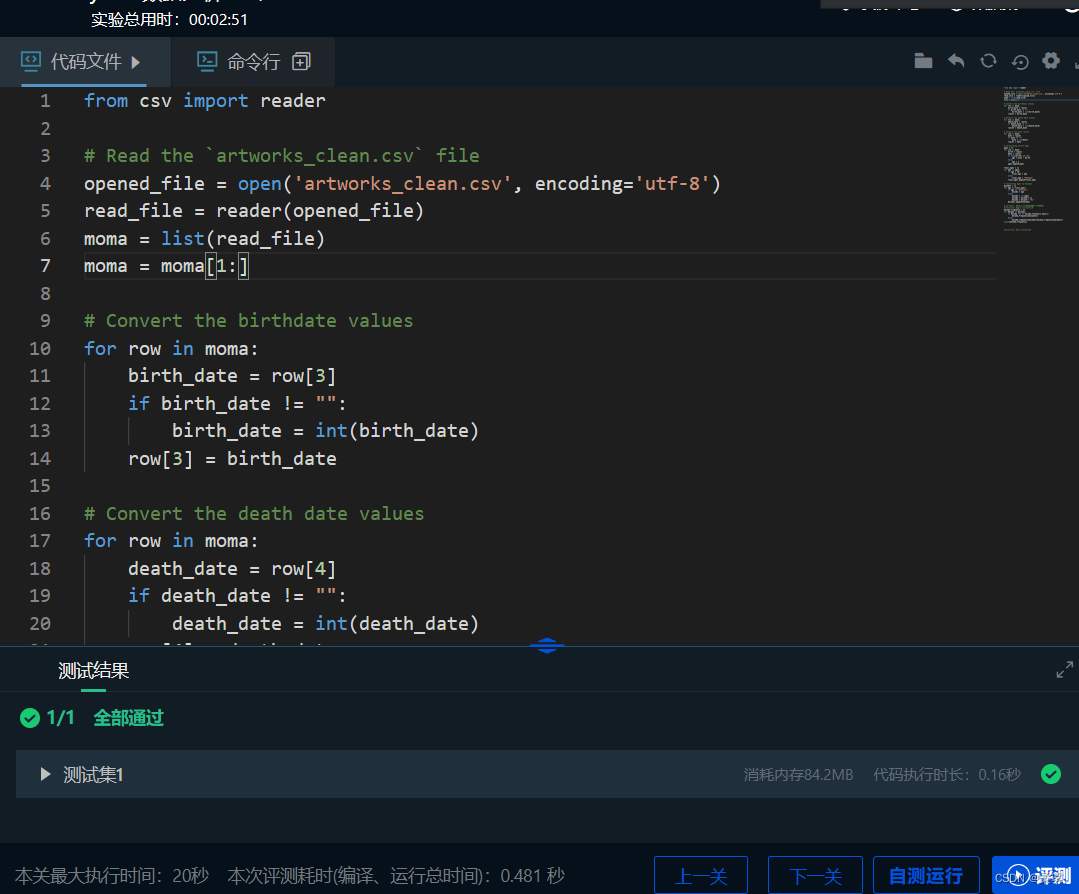Expand the 测试集1 results entry
The height and width of the screenshot is (894, 1079).
click(44, 773)
